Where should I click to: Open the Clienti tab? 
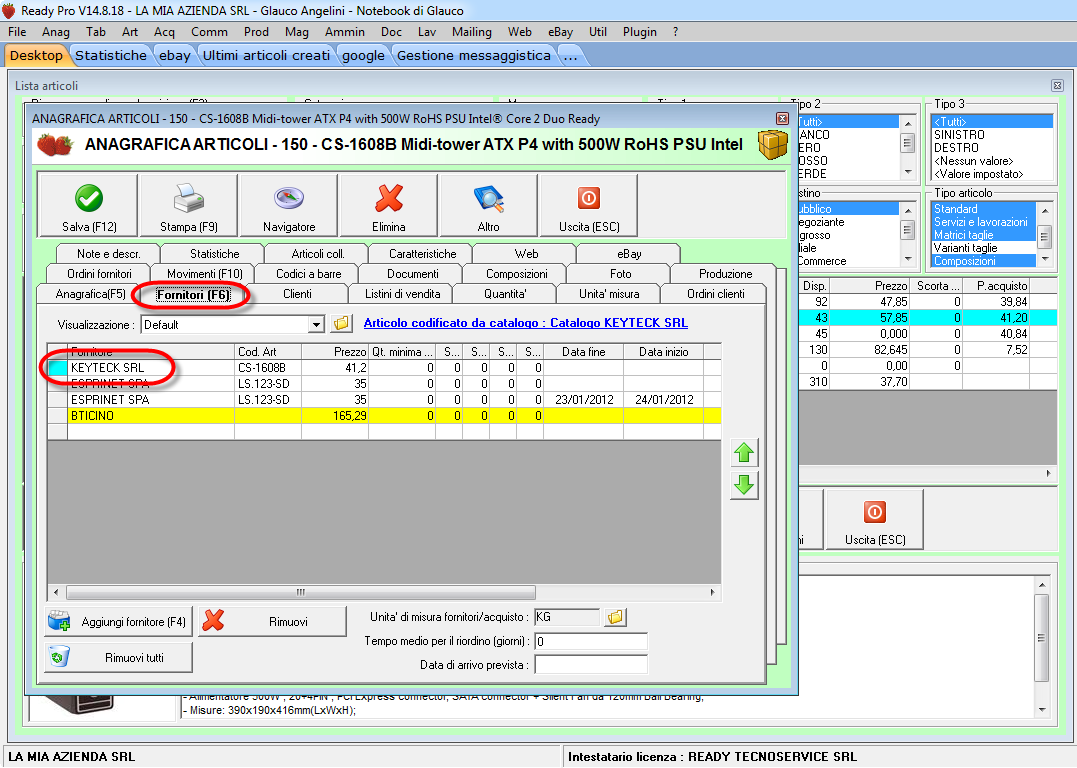pyautogui.click(x=297, y=294)
